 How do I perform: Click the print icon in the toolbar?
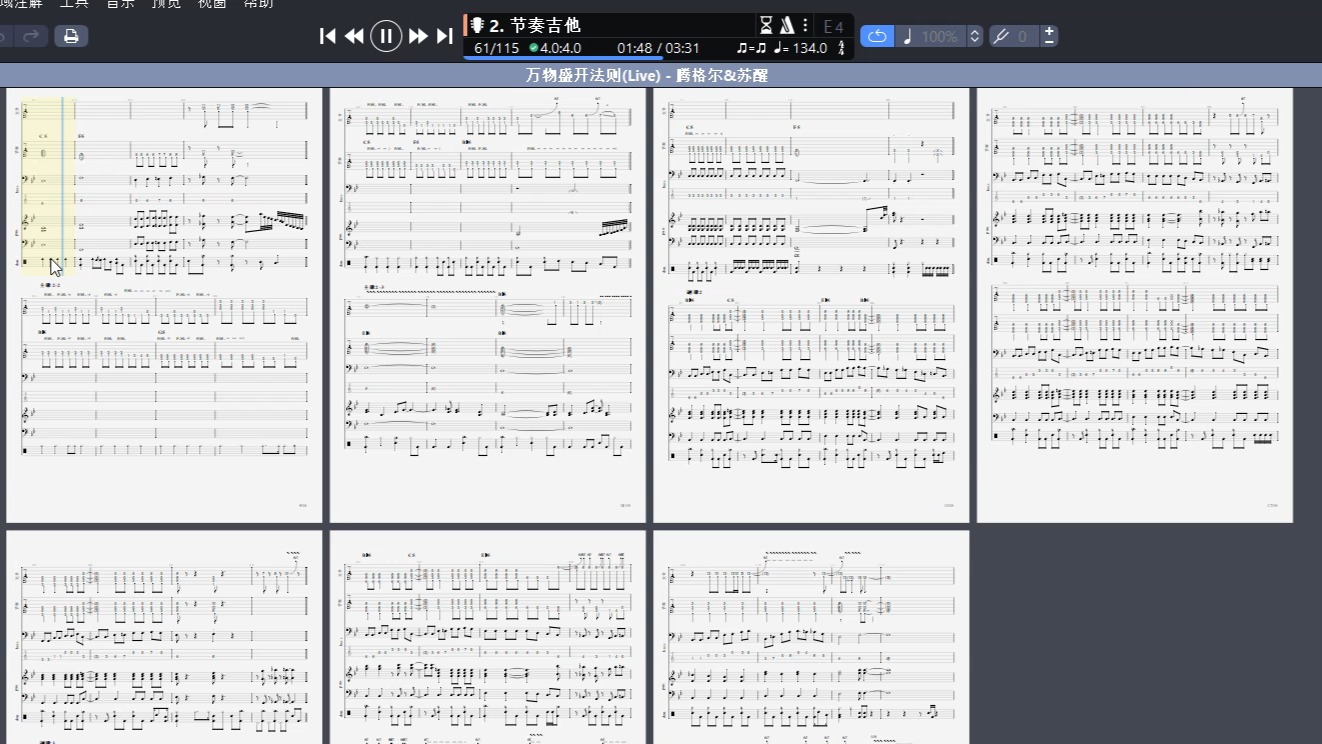70,36
